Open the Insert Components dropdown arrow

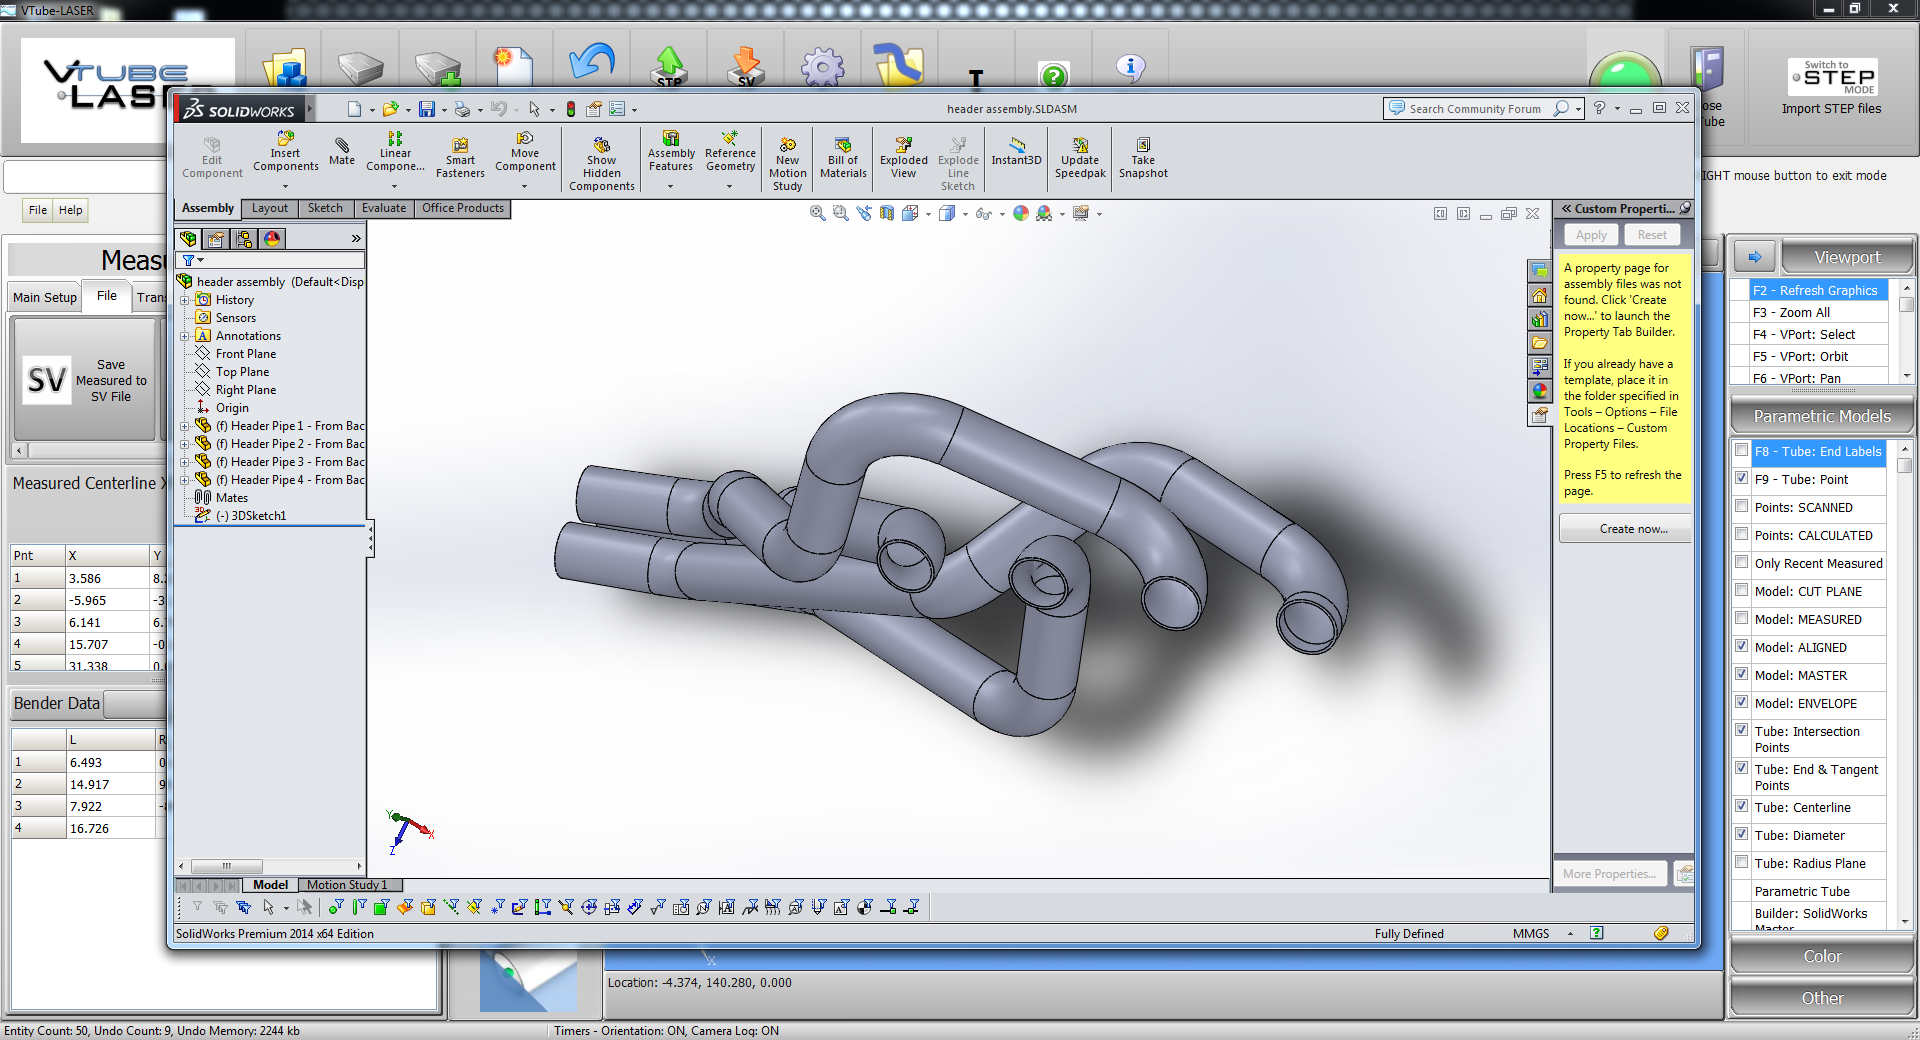285,186
